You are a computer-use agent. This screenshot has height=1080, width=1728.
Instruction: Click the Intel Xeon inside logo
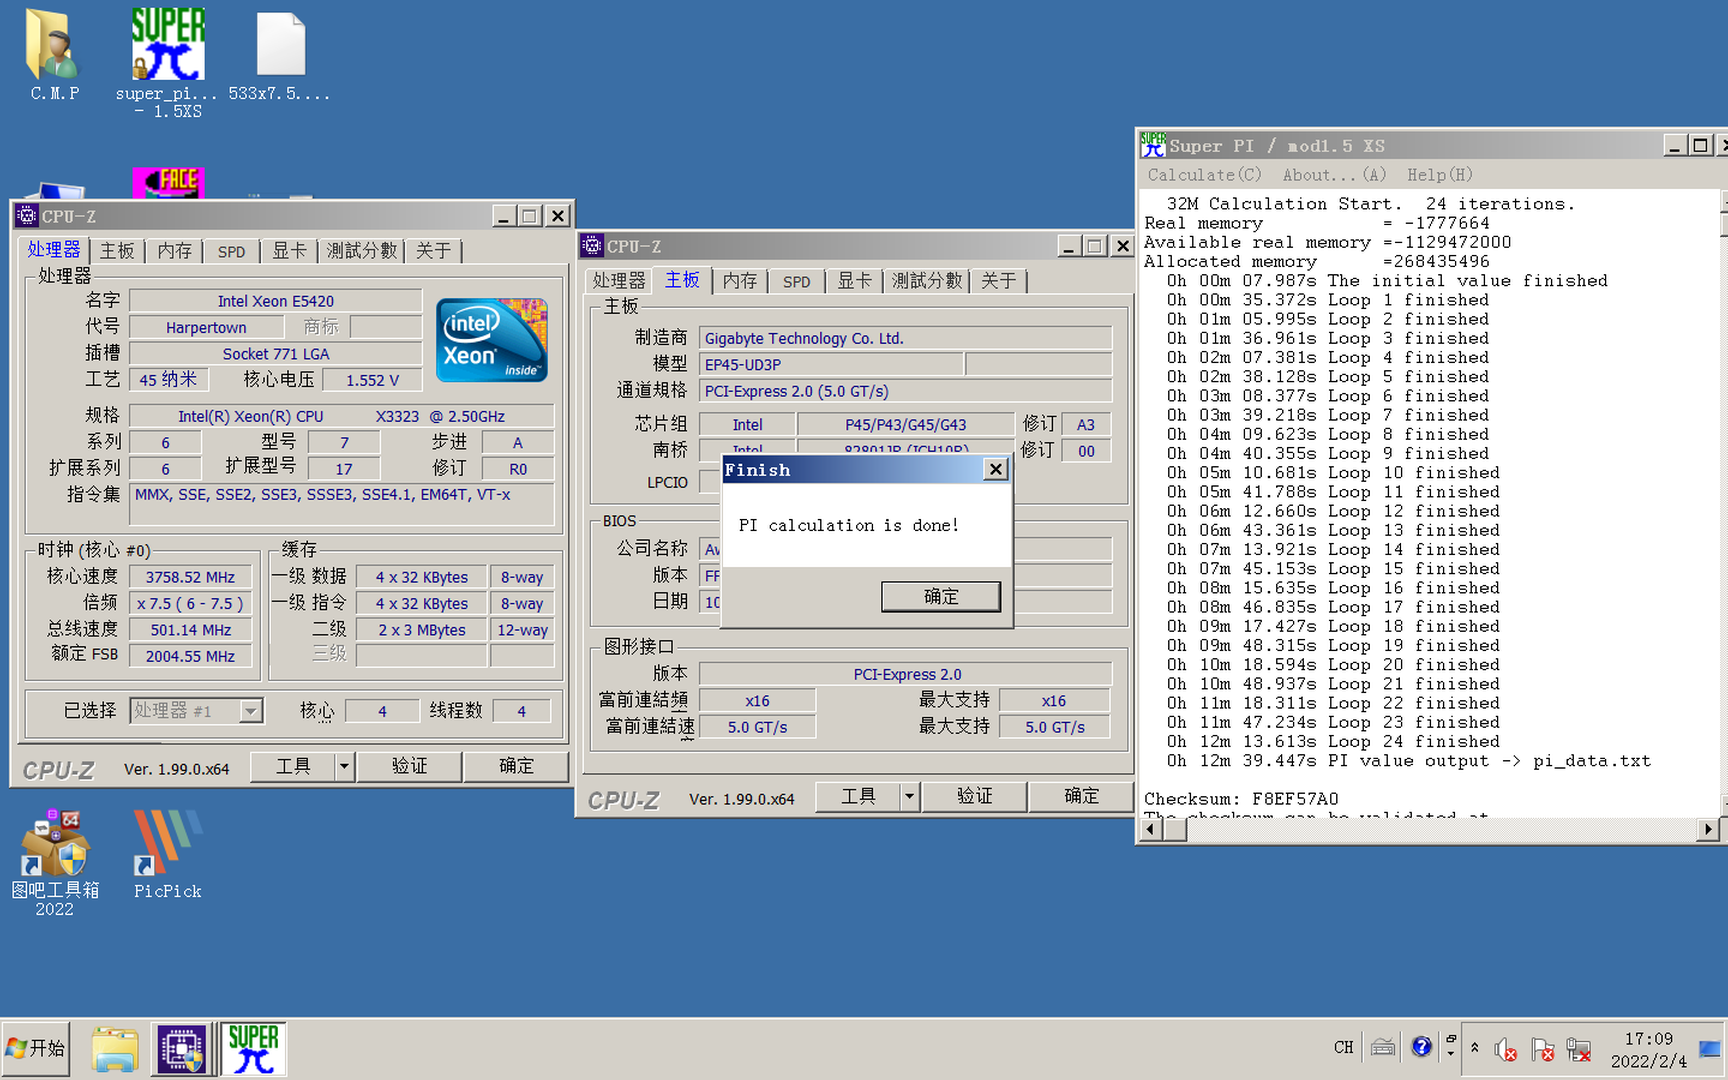(x=492, y=339)
